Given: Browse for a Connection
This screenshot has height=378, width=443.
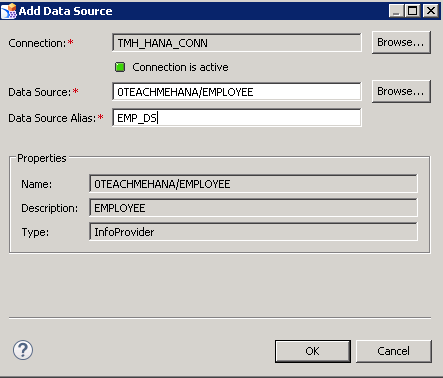Looking at the screenshot, I should 401,43.
